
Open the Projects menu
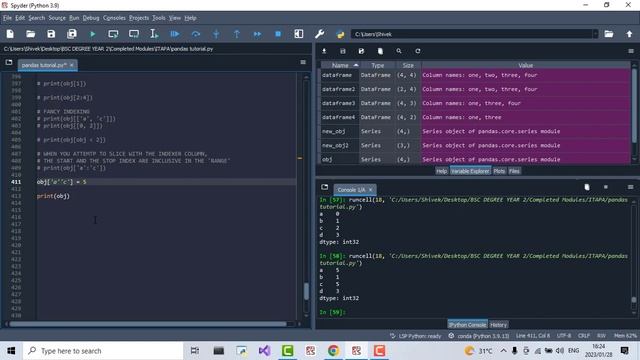139,18
